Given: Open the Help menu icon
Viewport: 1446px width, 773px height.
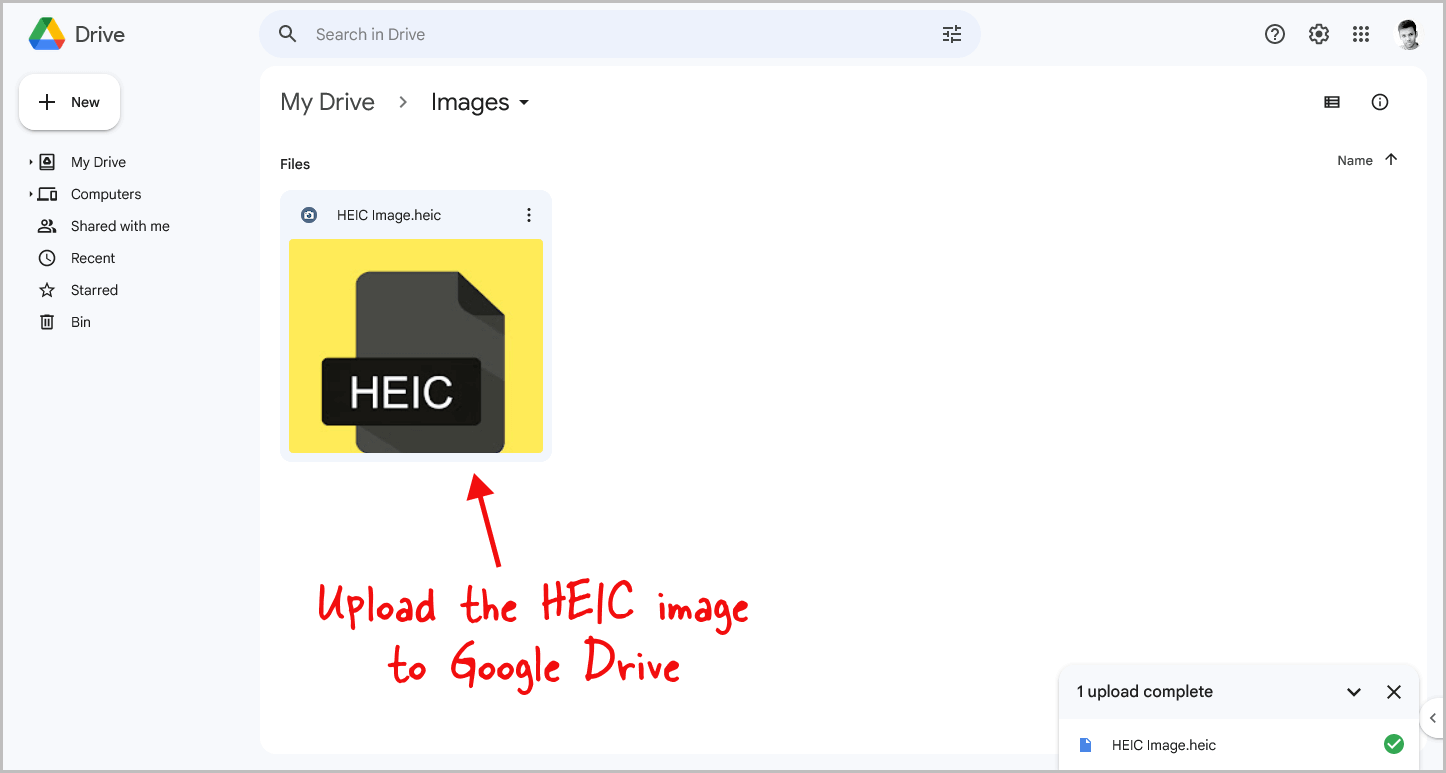Looking at the screenshot, I should pos(1274,33).
